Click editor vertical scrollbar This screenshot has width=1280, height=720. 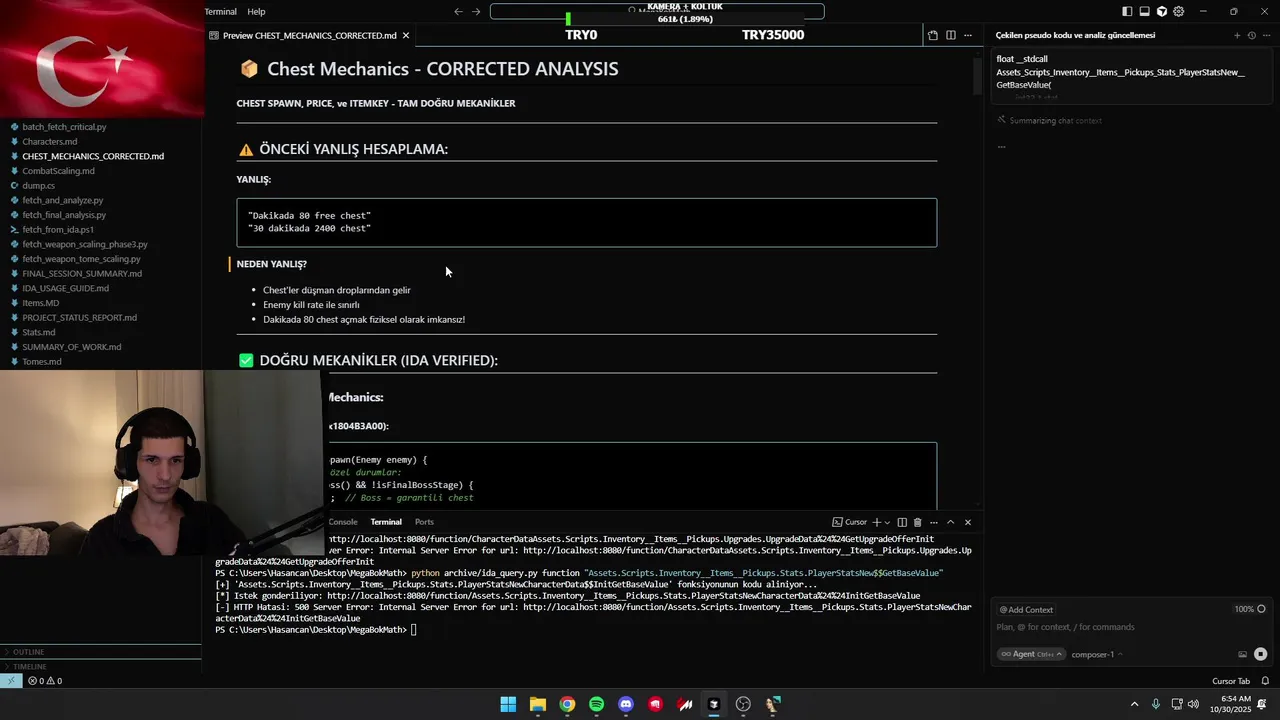coord(978,76)
